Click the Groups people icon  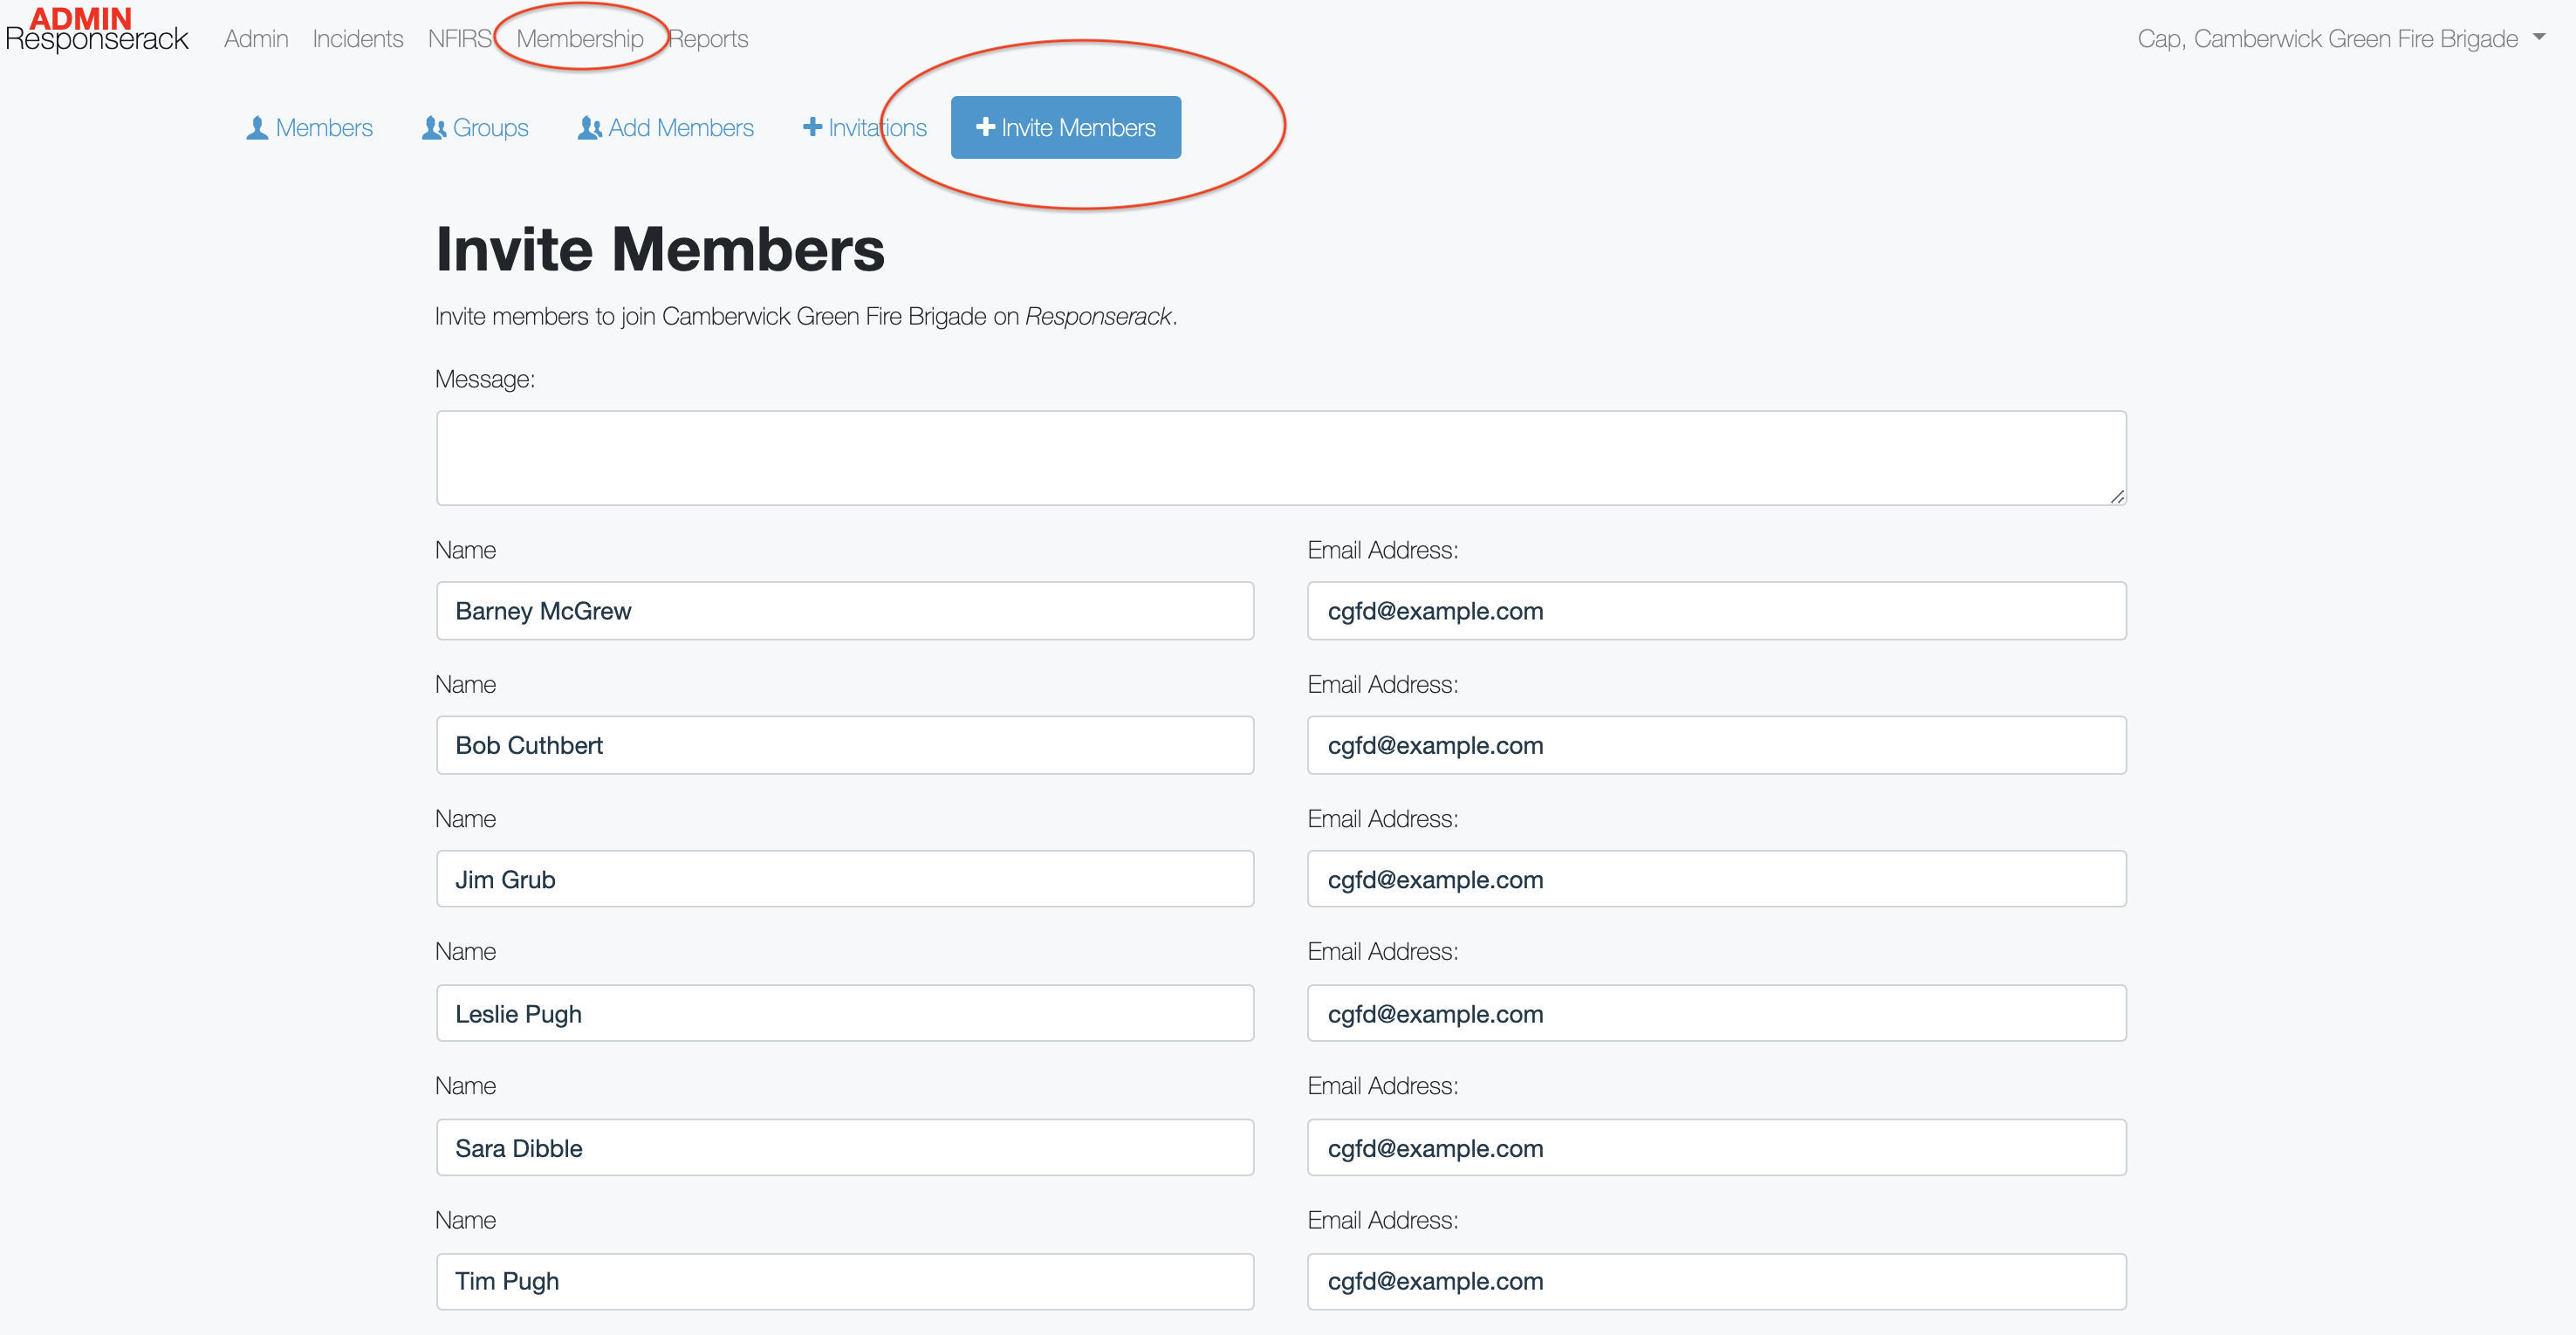point(434,128)
